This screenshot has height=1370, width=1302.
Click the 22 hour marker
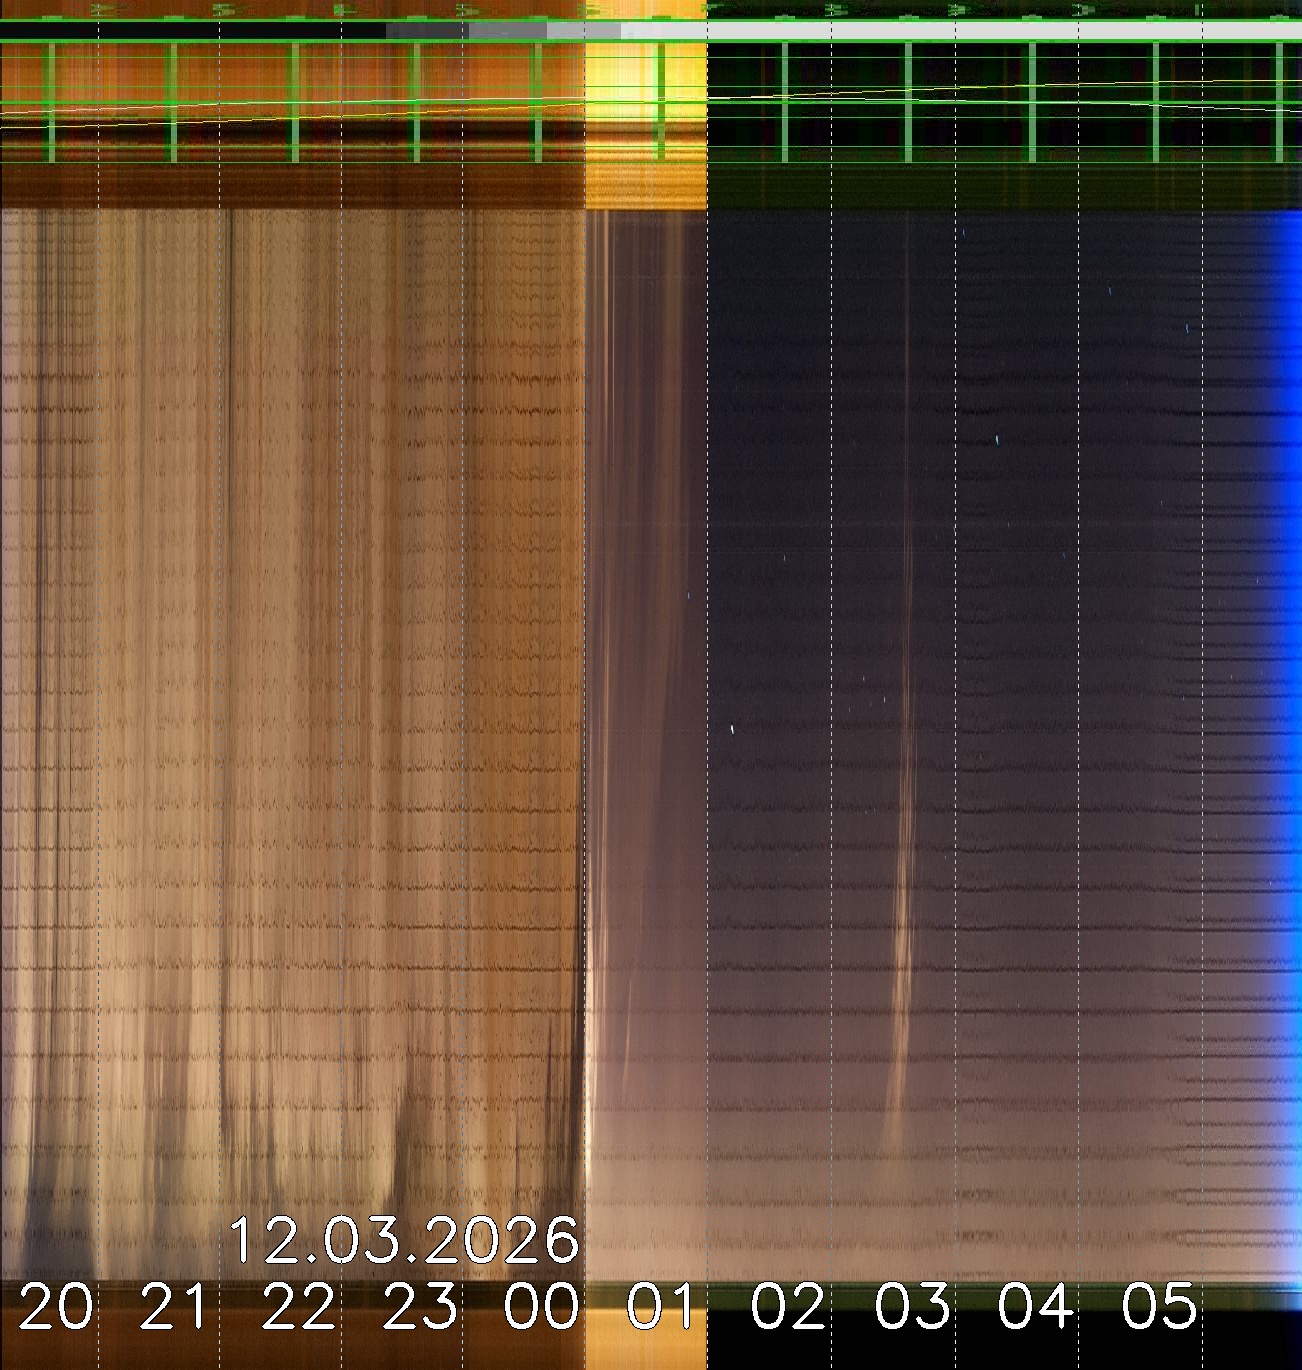click(299, 1307)
